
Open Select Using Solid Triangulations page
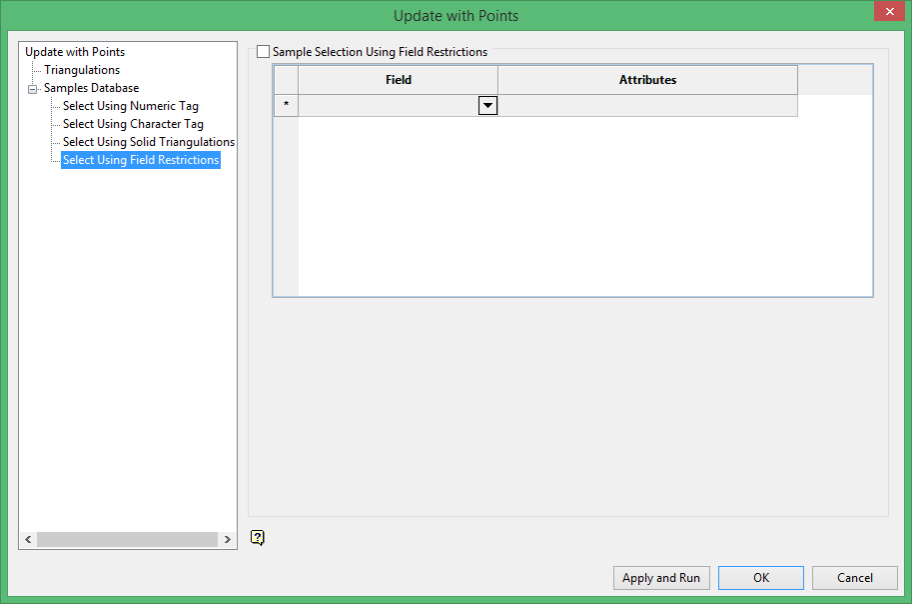point(149,142)
